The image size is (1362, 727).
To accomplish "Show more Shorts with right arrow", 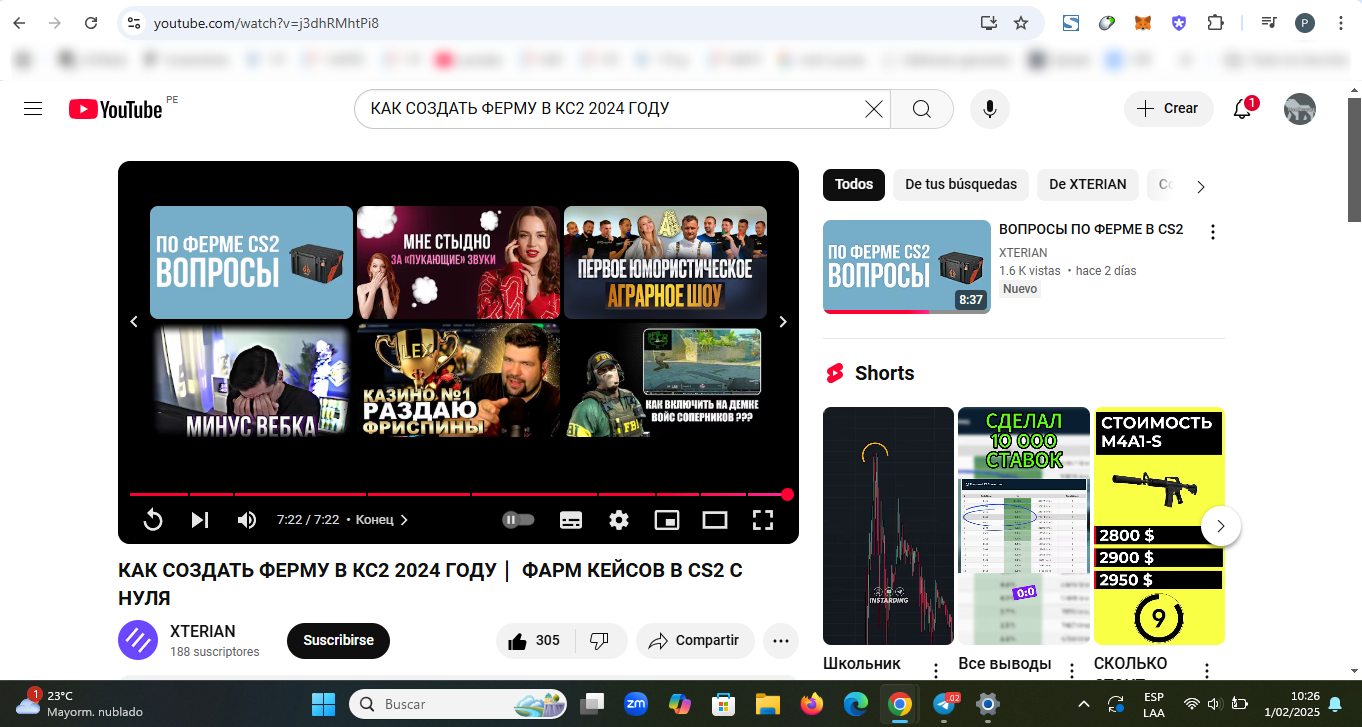I will (x=1221, y=526).
